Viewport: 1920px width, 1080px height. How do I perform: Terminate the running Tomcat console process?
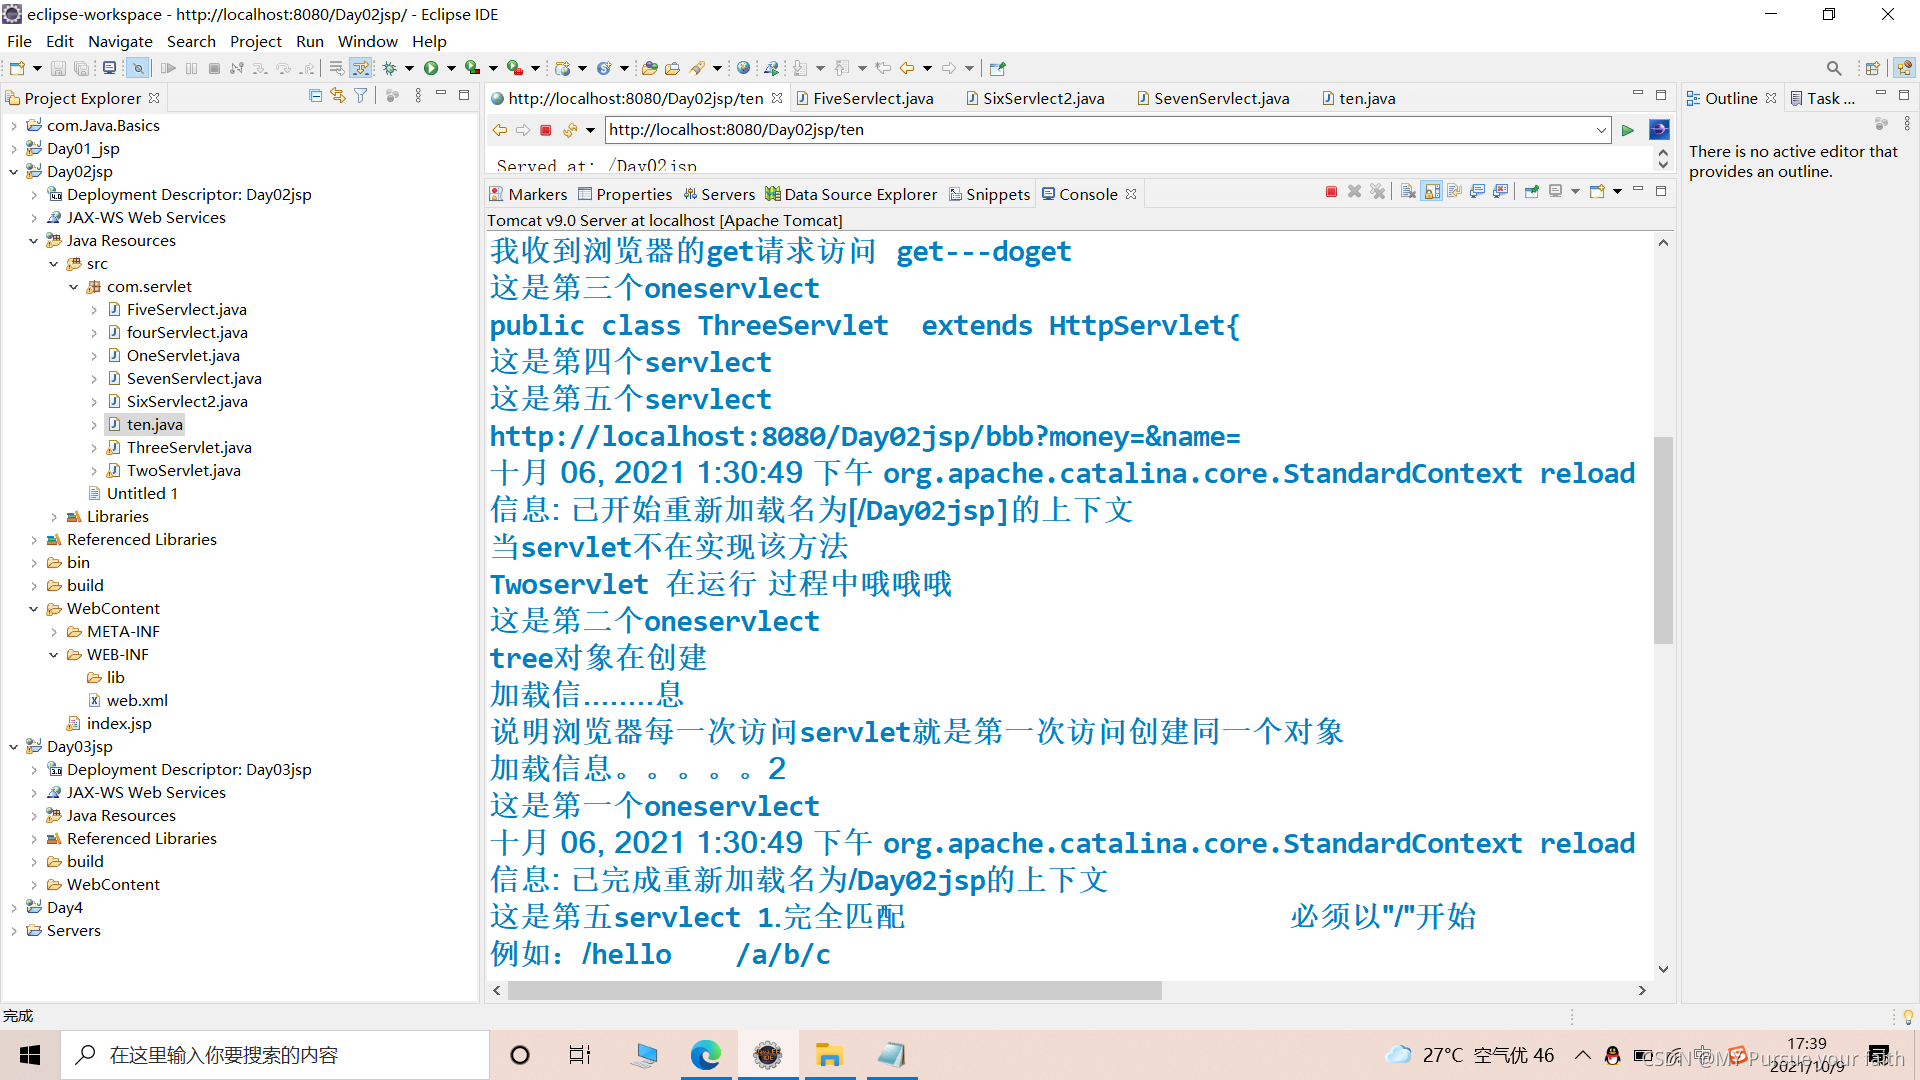(1331, 192)
